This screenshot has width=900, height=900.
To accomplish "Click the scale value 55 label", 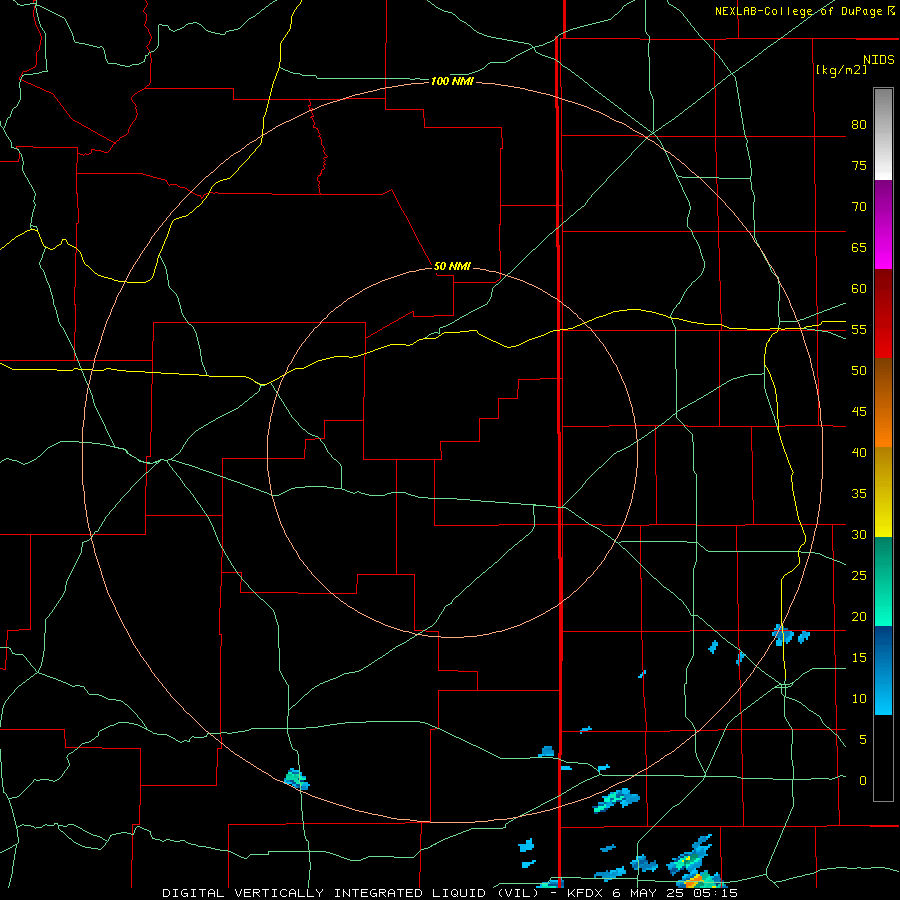I will [859, 329].
